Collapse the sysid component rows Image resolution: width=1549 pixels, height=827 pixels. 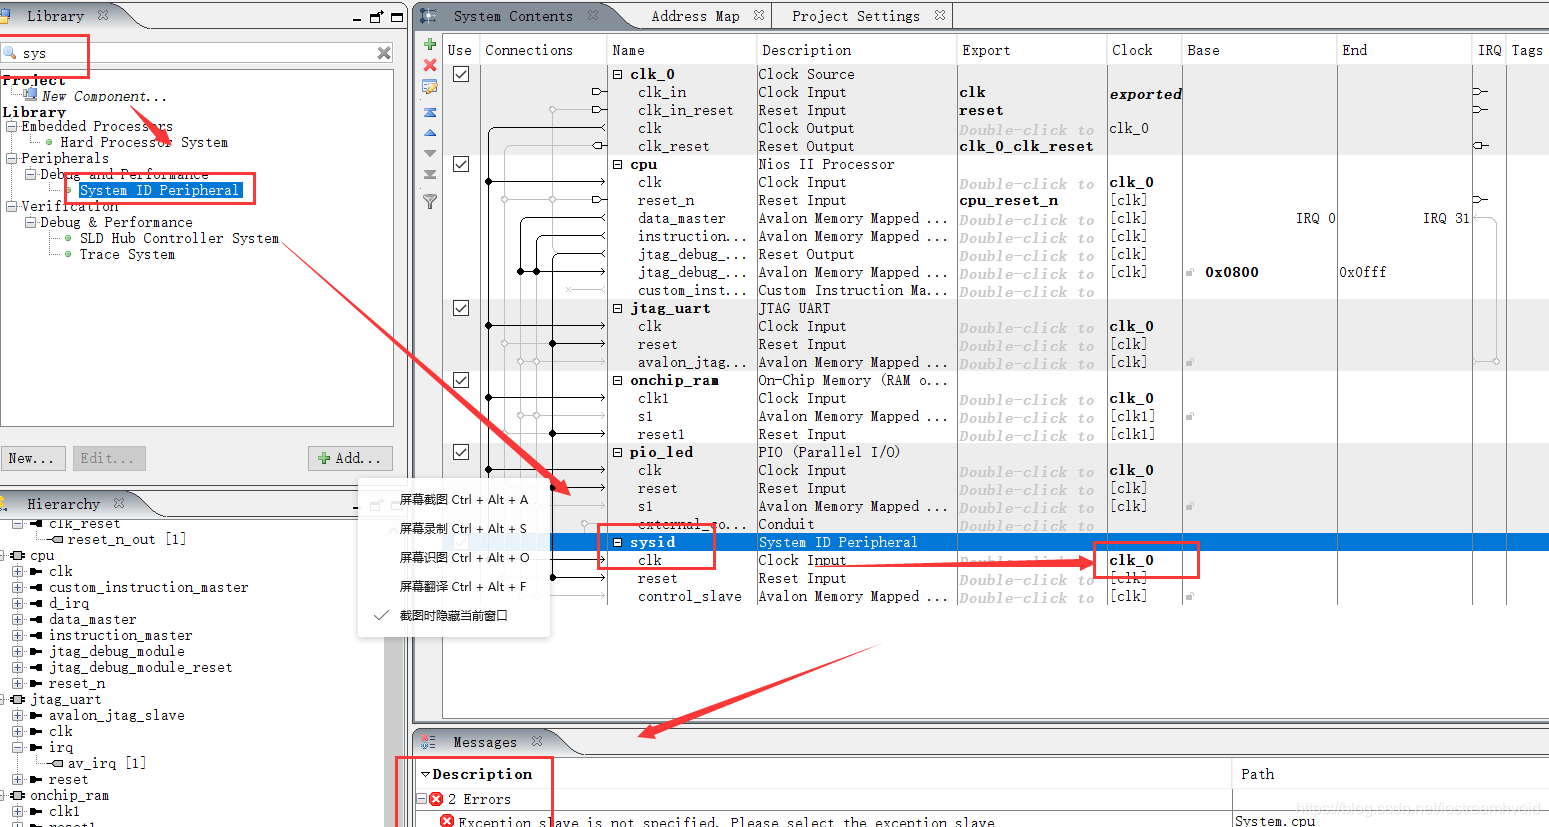pos(618,542)
